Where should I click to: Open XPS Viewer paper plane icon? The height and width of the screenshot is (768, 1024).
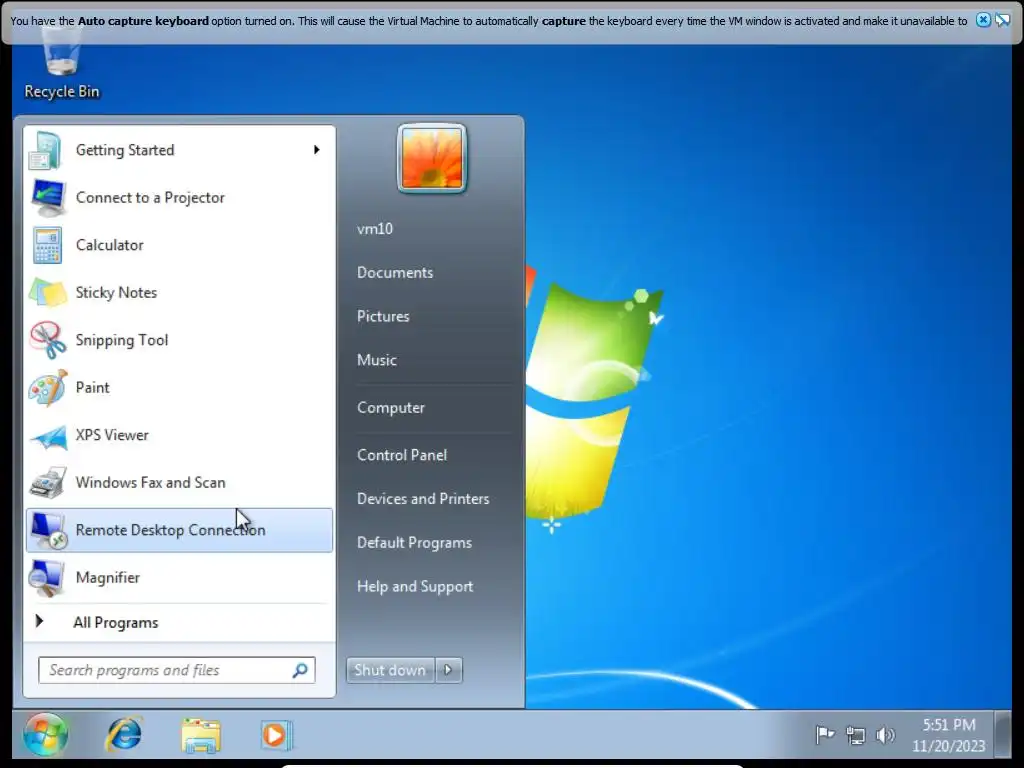pos(47,436)
